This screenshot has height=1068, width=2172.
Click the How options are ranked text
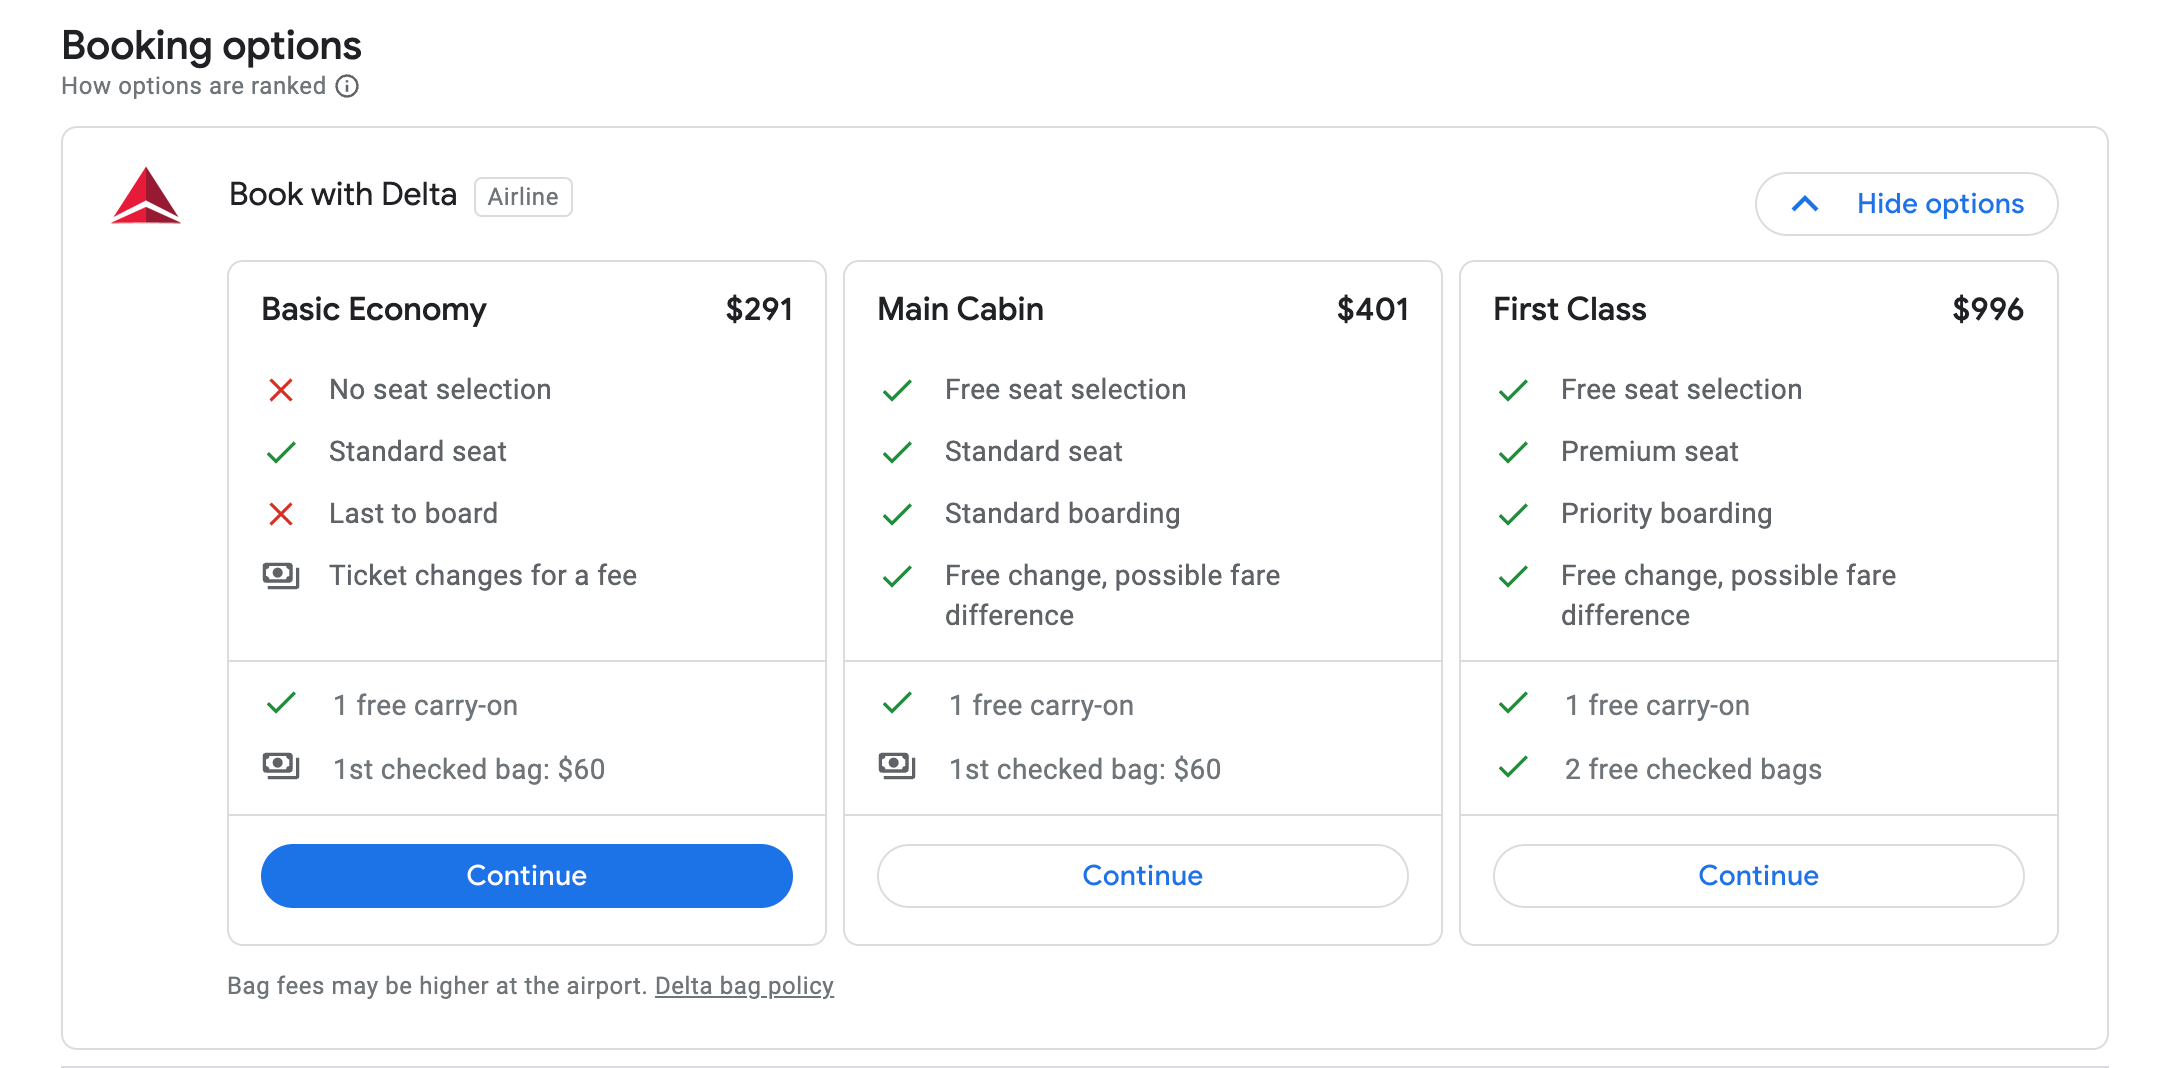(x=194, y=86)
